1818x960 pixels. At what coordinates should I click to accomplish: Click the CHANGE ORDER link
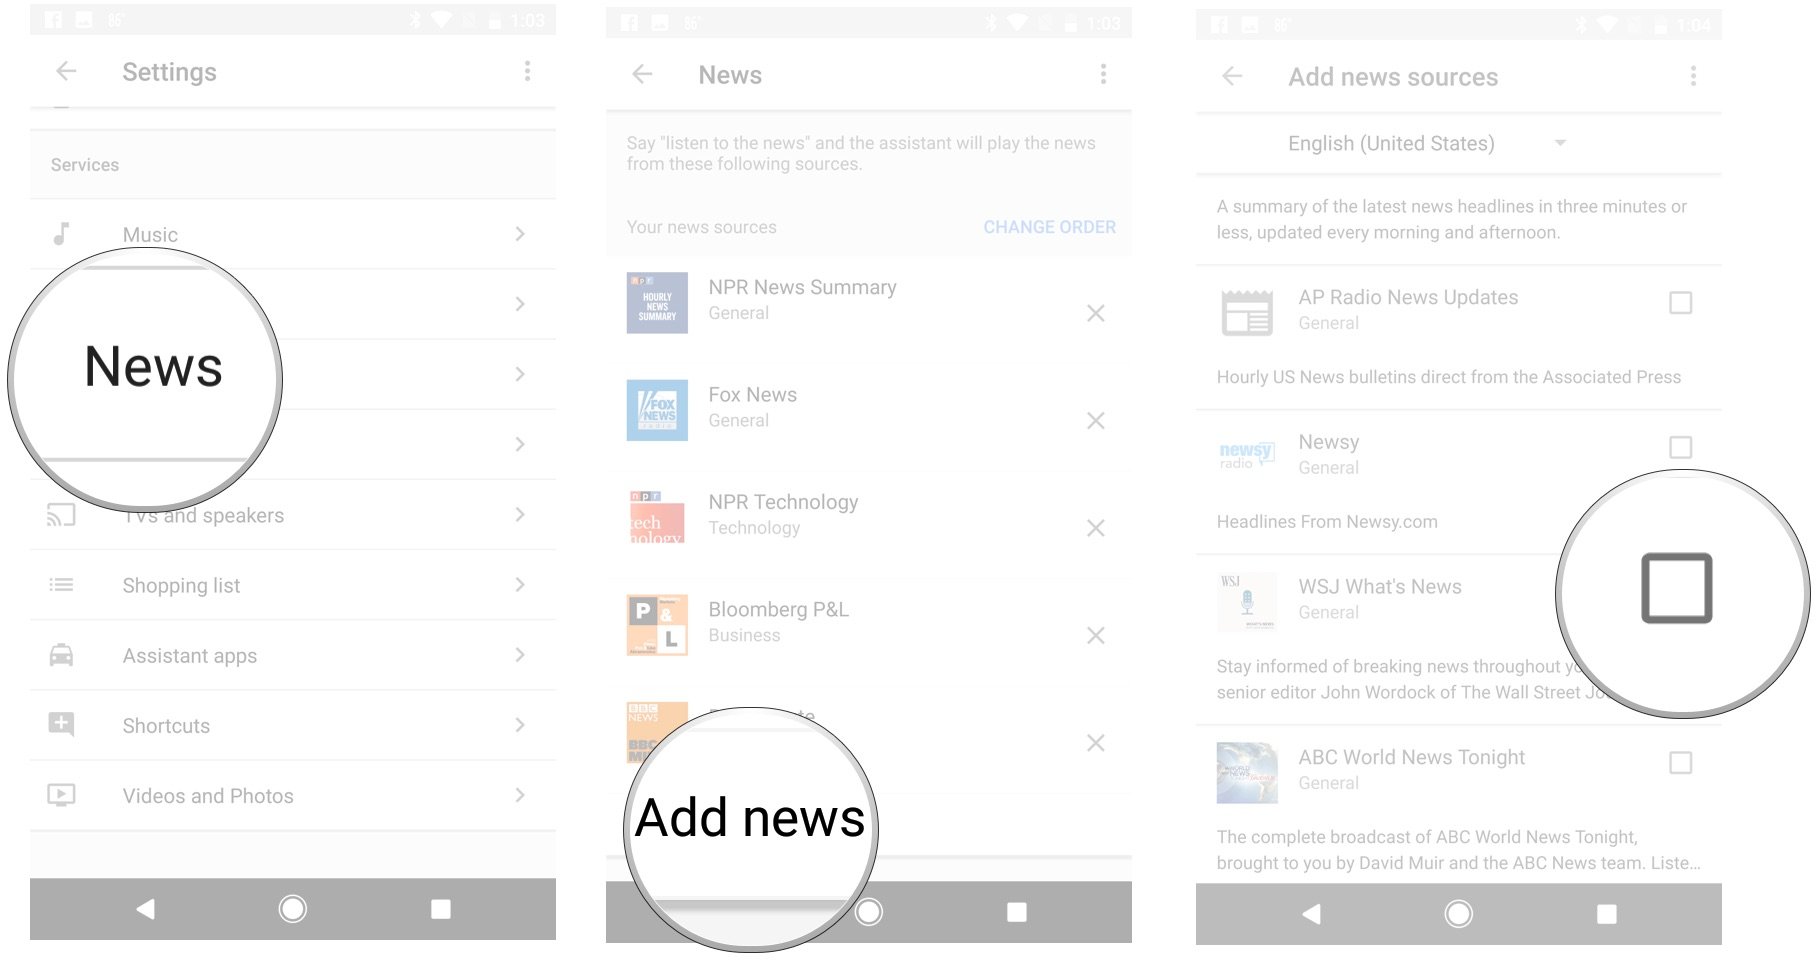click(x=1049, y=227)
